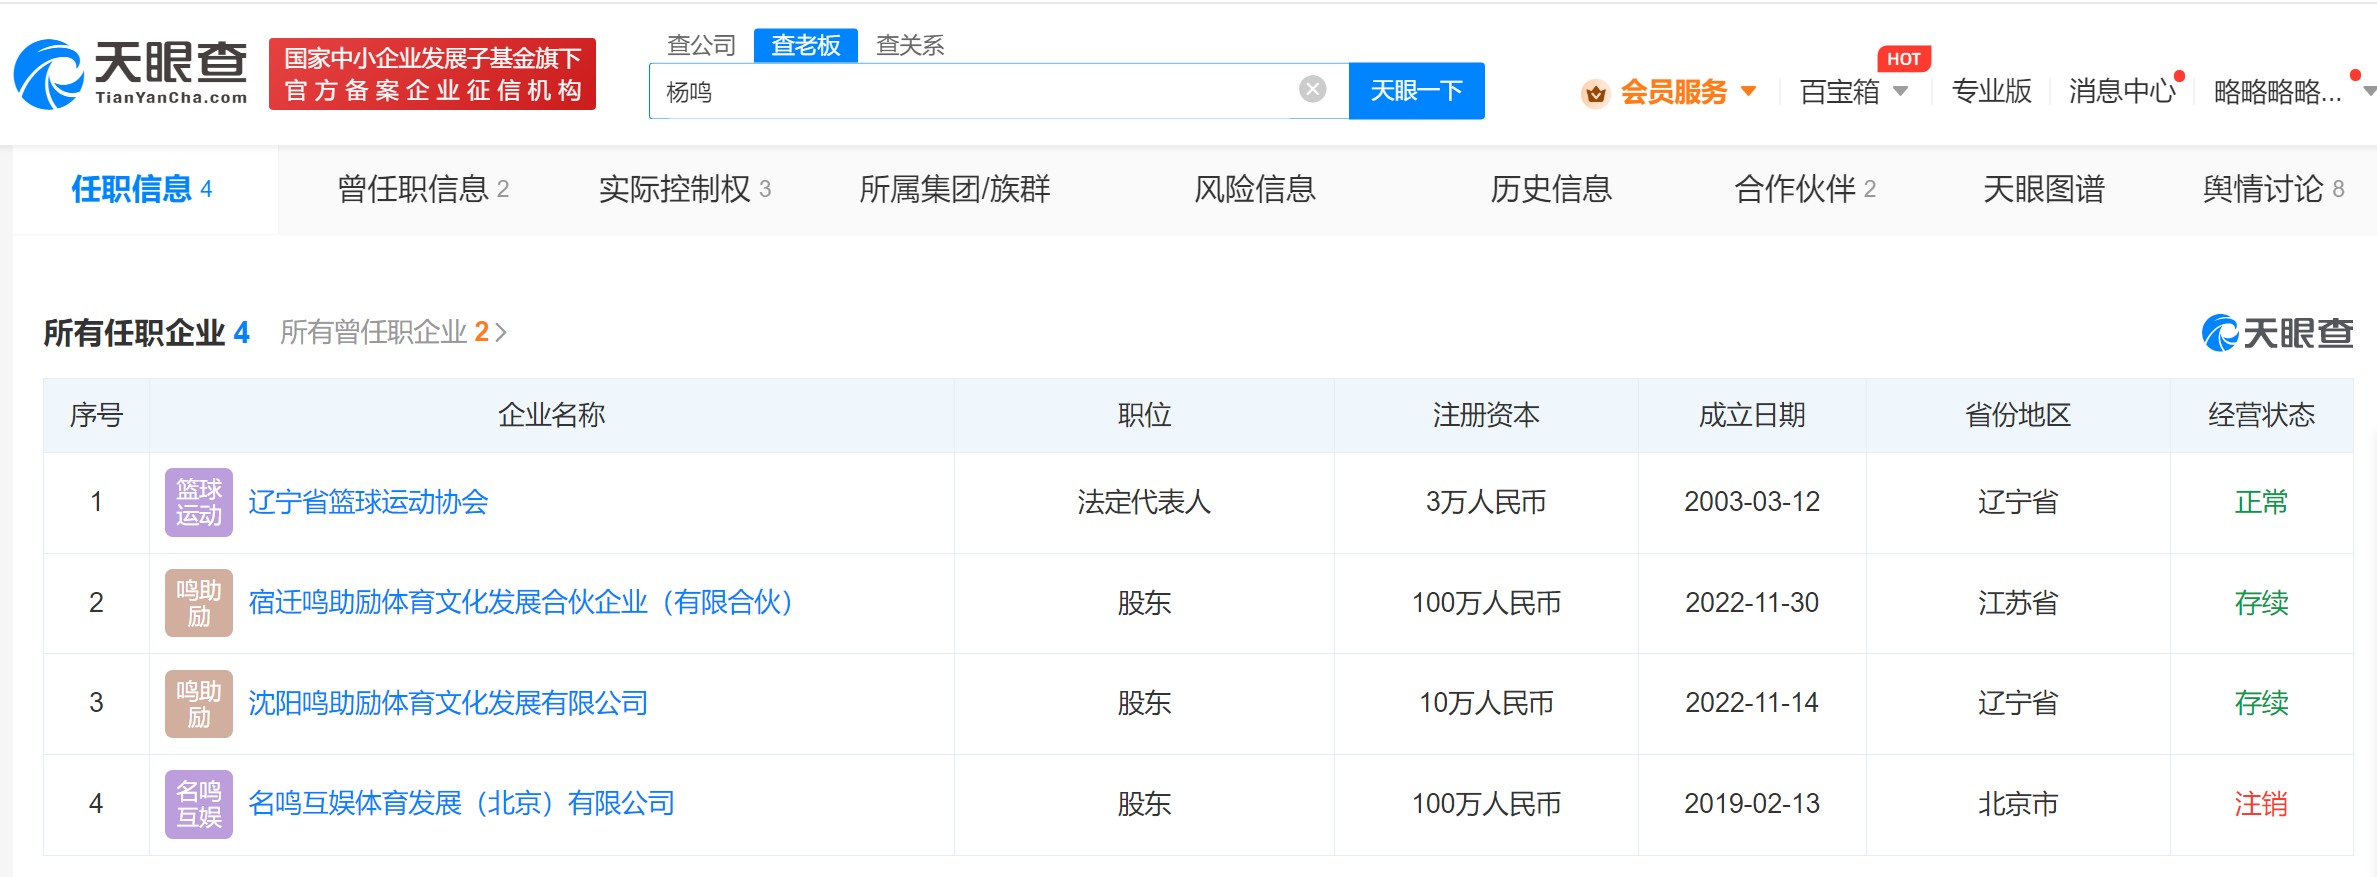
Task: Click the 天眼一下 search button
Action: (x=1416, y=91)
